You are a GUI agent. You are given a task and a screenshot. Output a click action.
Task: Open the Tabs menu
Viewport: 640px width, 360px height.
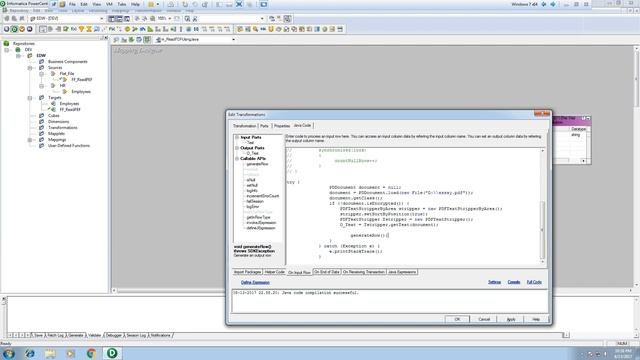pos(122,4)
